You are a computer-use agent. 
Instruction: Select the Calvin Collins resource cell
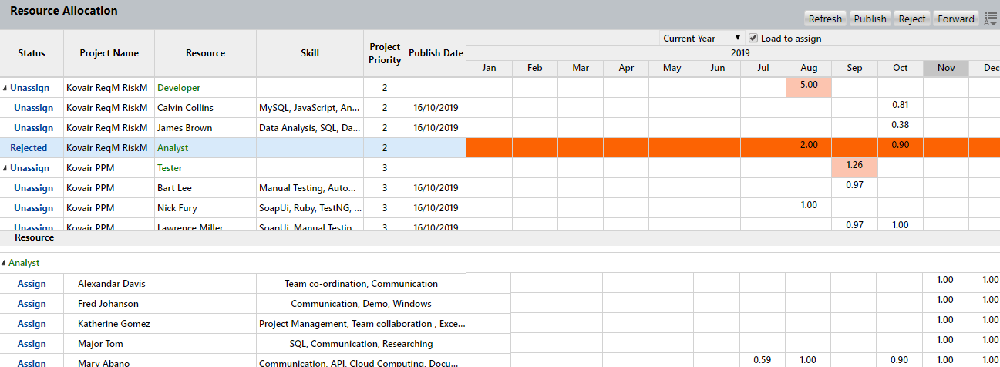(205, 107)
